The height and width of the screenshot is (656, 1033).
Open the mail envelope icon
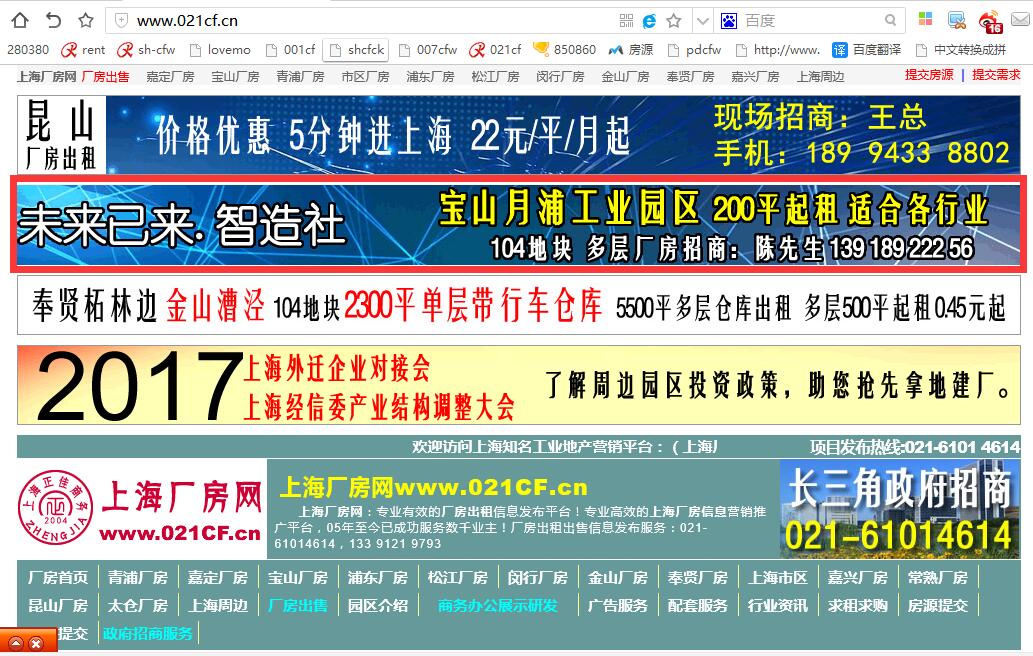tap(1020, 20)
